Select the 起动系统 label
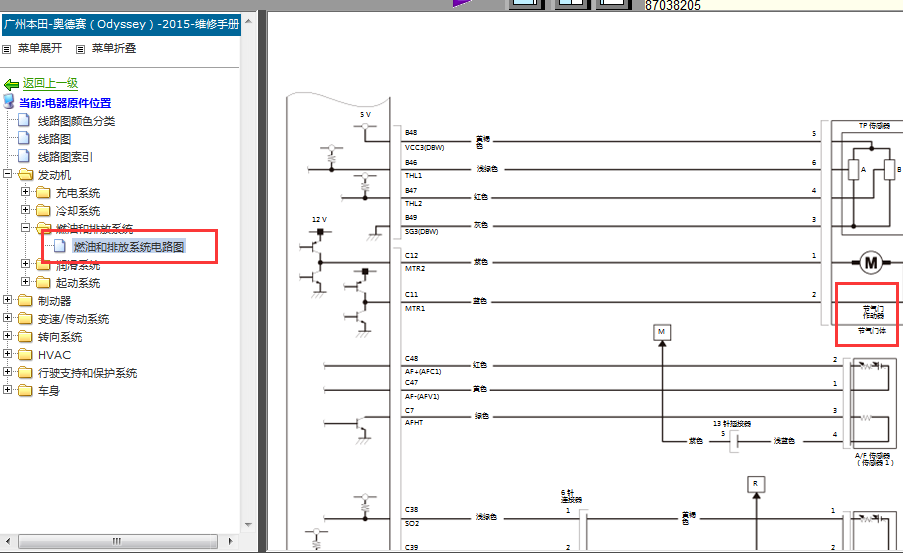 (x=78, y=283)
